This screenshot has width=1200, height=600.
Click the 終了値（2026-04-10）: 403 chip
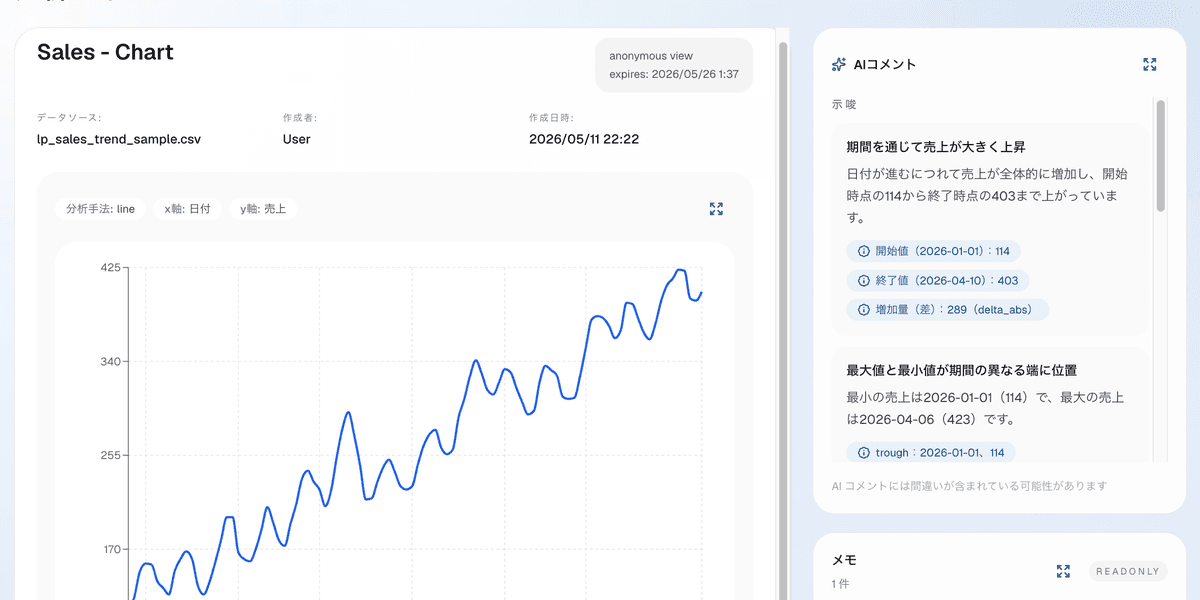(x=938, y=281)
